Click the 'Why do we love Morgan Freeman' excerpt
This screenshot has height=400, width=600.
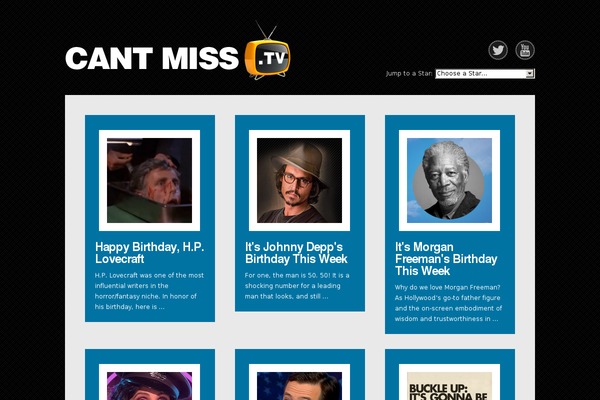[x=448, y=303]
